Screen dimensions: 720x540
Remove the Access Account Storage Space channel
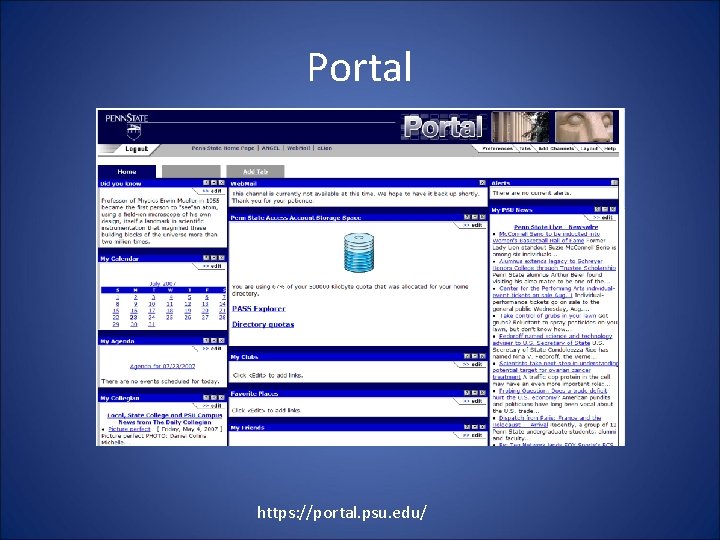coord(483,217)
